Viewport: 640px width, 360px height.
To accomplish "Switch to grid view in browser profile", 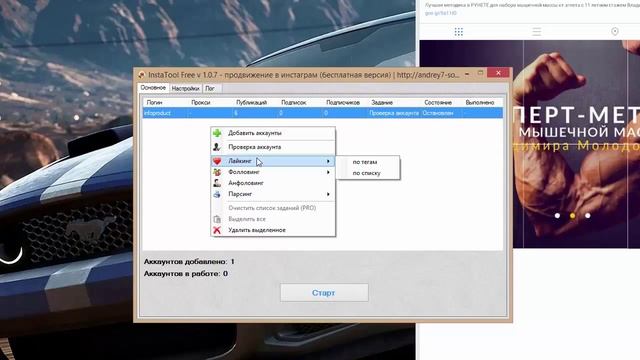I will [459, 32].
